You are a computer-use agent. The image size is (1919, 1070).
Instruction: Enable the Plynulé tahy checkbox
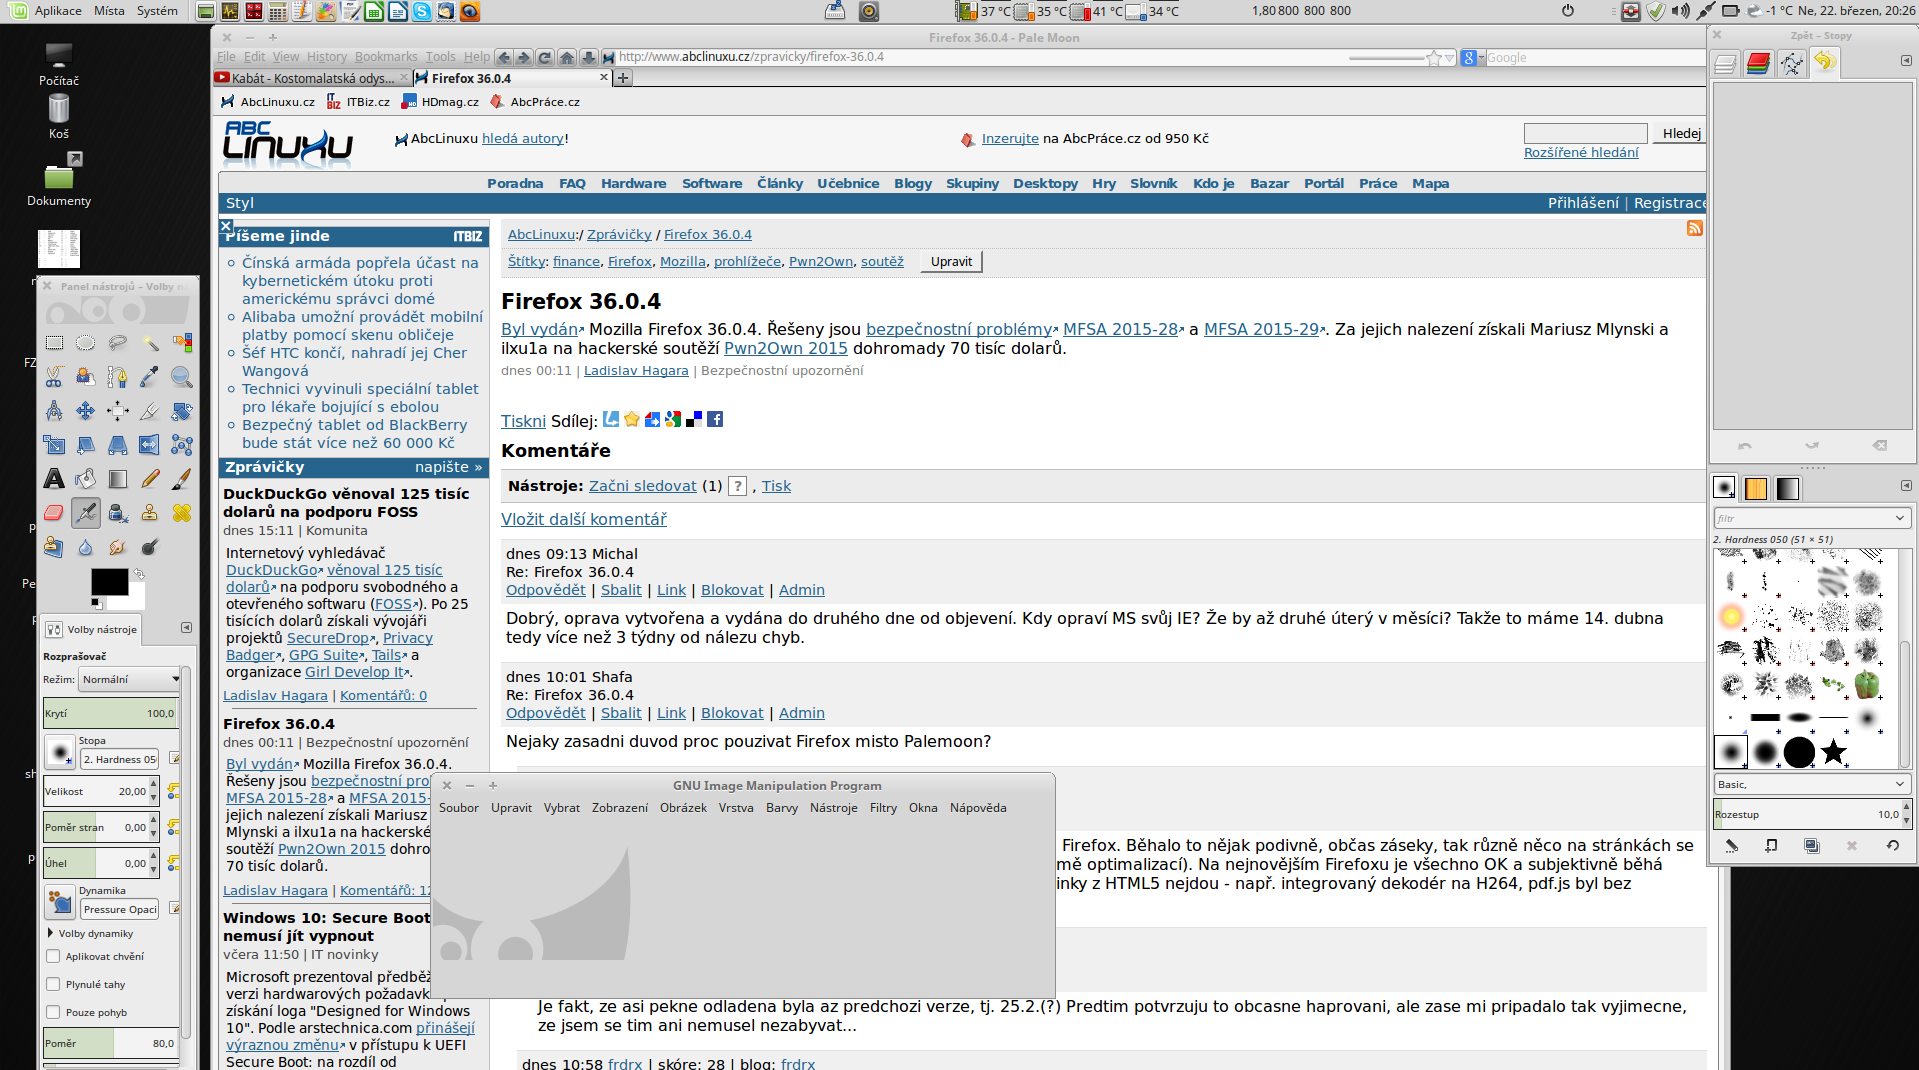coord(54,984)
